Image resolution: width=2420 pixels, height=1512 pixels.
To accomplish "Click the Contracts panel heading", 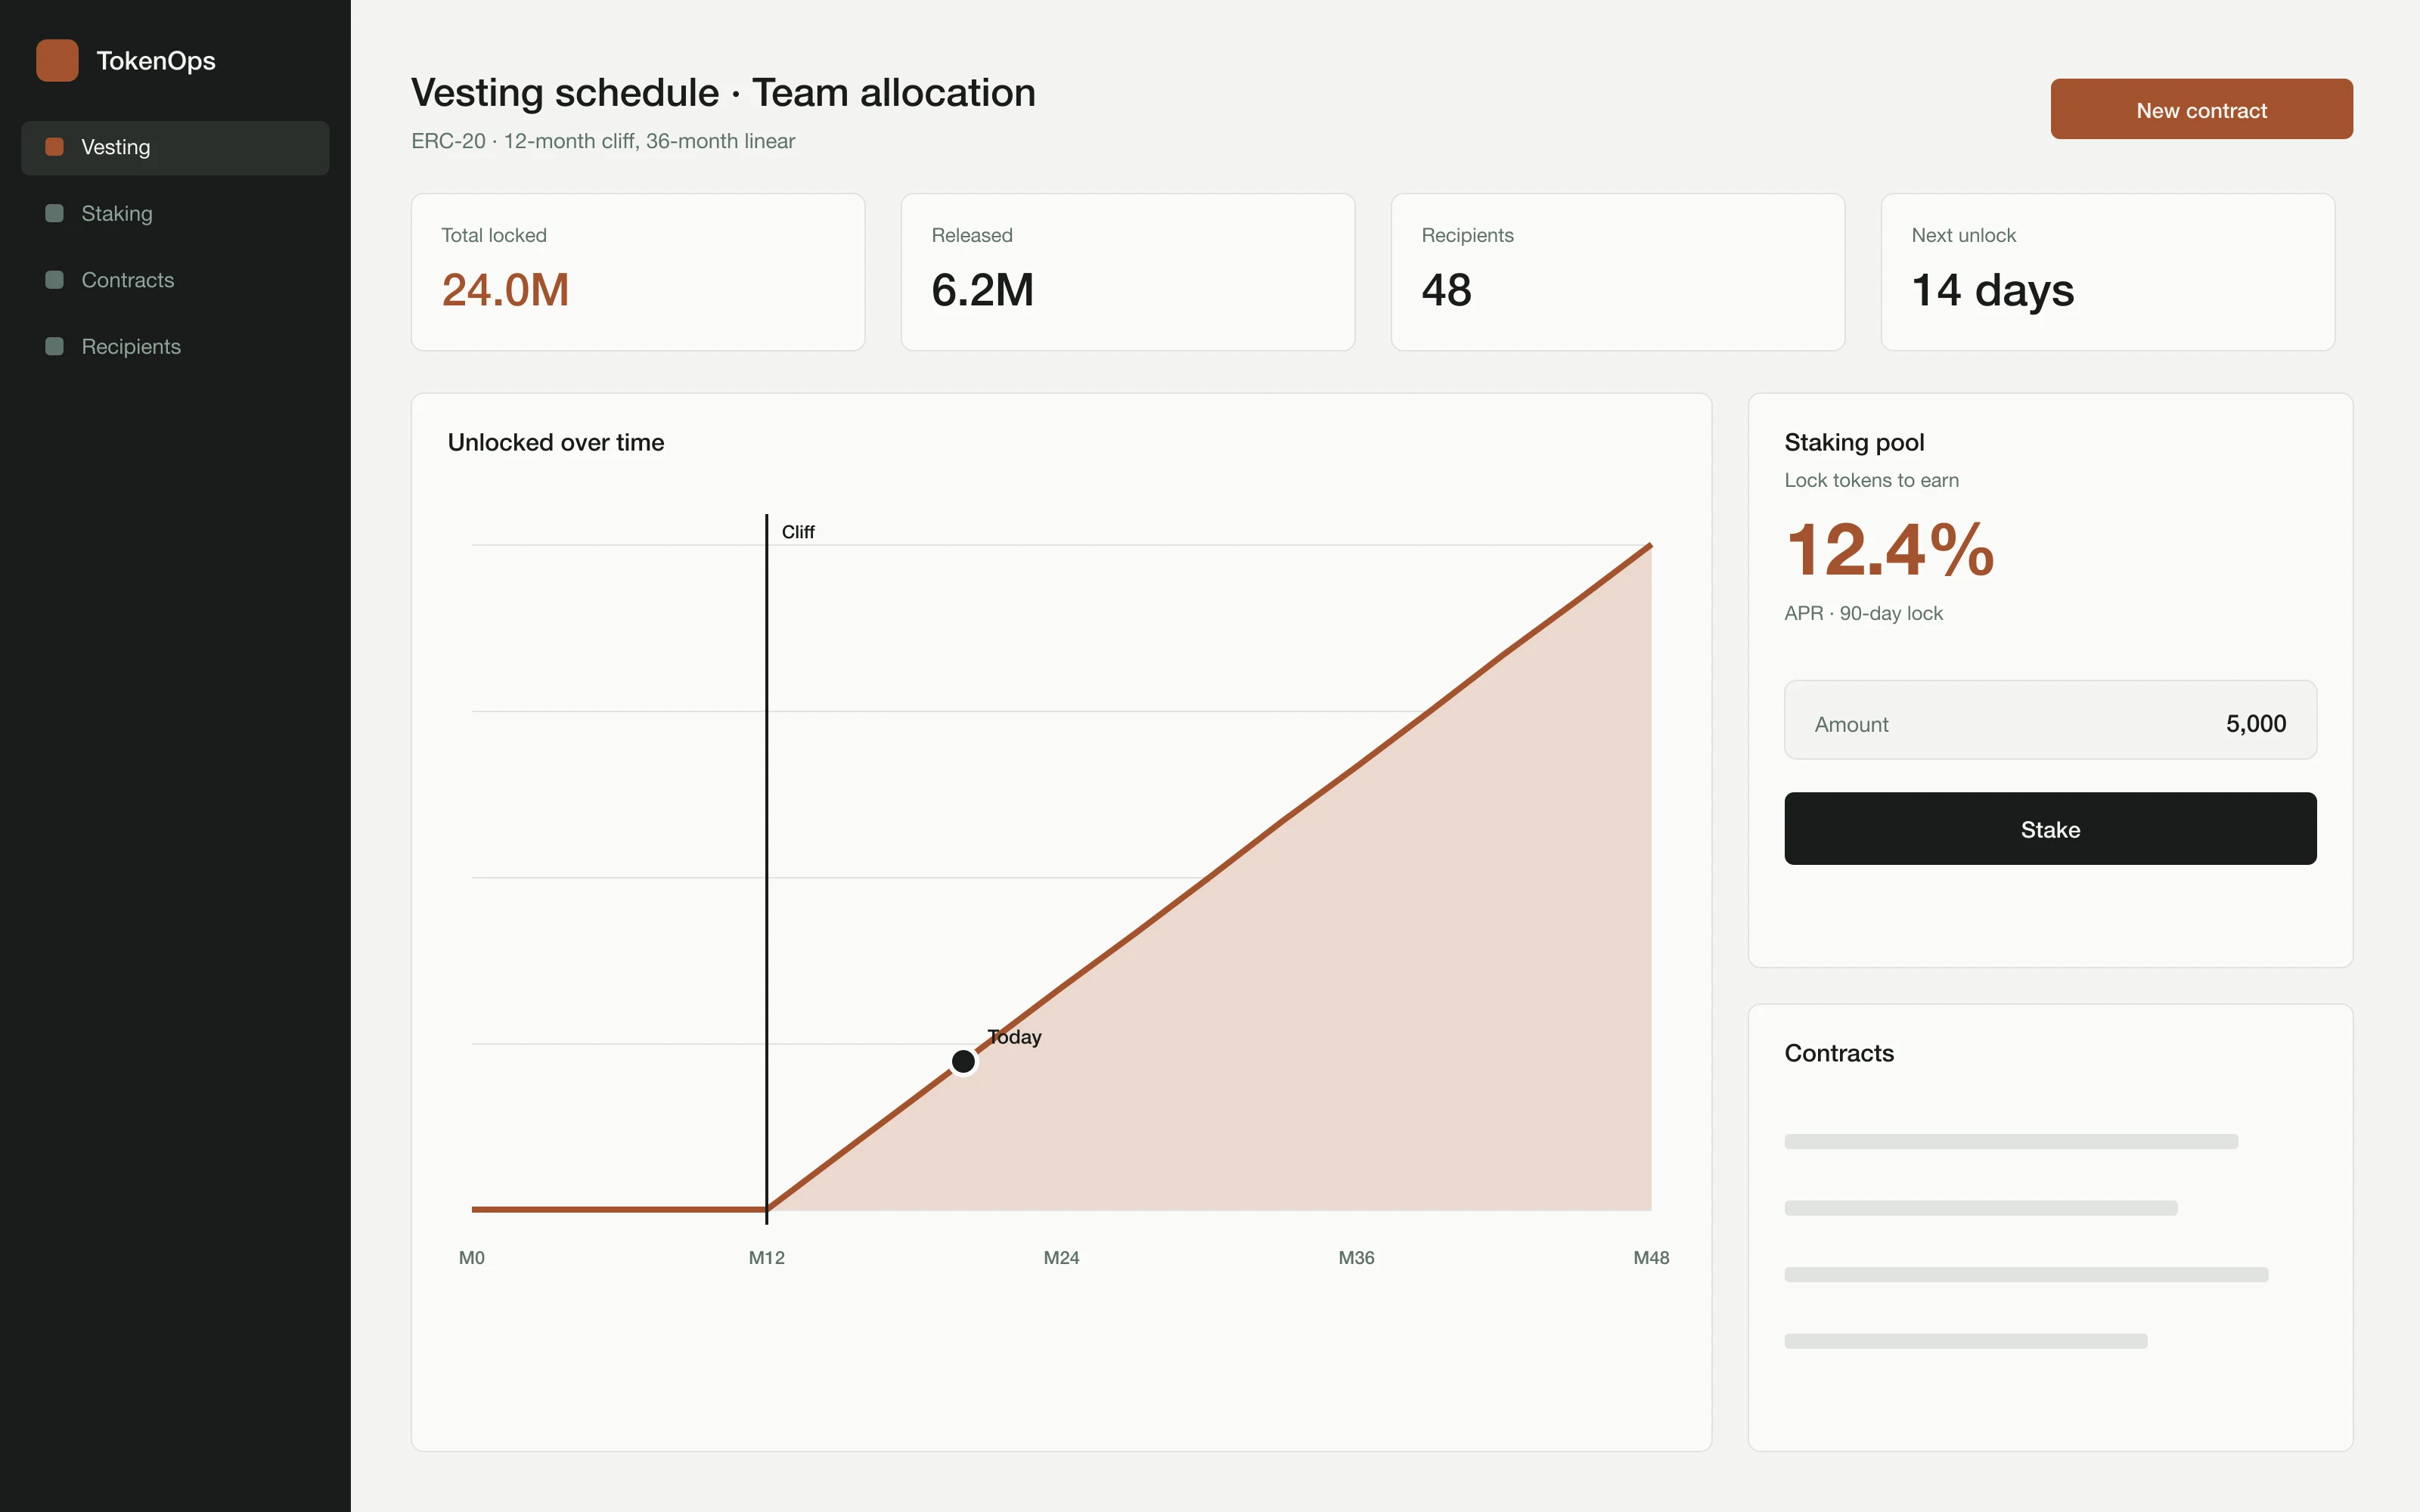I will click(1839, 1053).
